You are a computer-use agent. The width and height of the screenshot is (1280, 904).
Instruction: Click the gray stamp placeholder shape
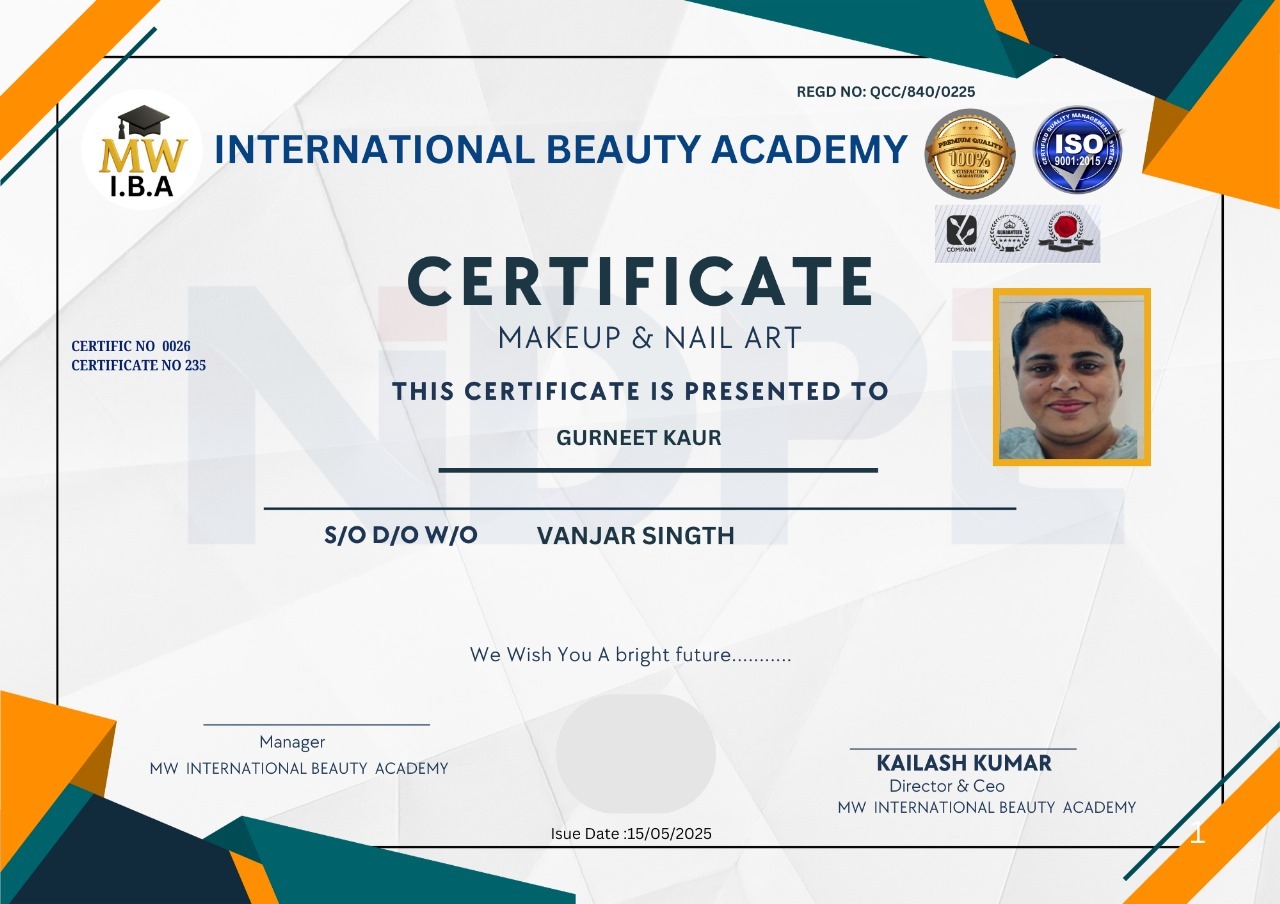point(635,753)
